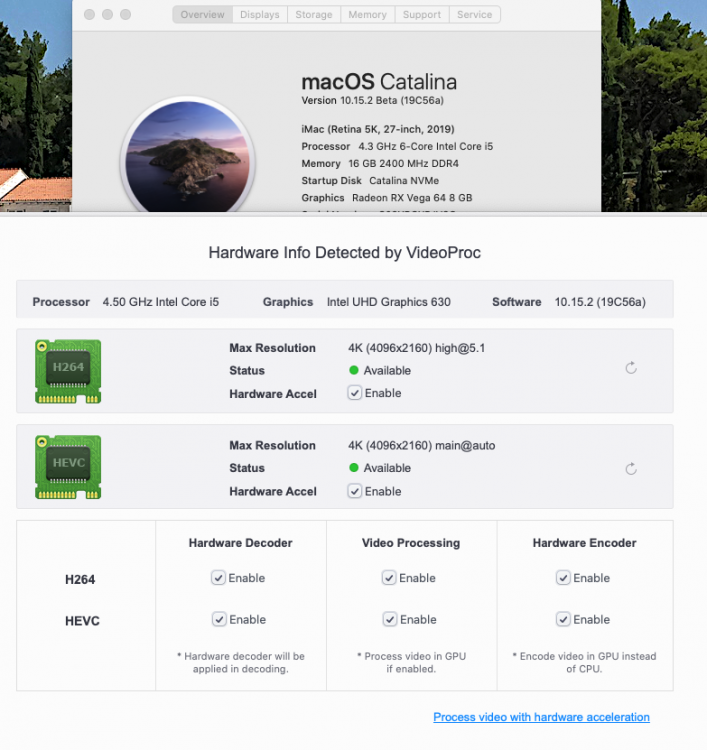The image size is (707, 750).
Task: Click the Hardware Decoder column header
Action: 240,543
